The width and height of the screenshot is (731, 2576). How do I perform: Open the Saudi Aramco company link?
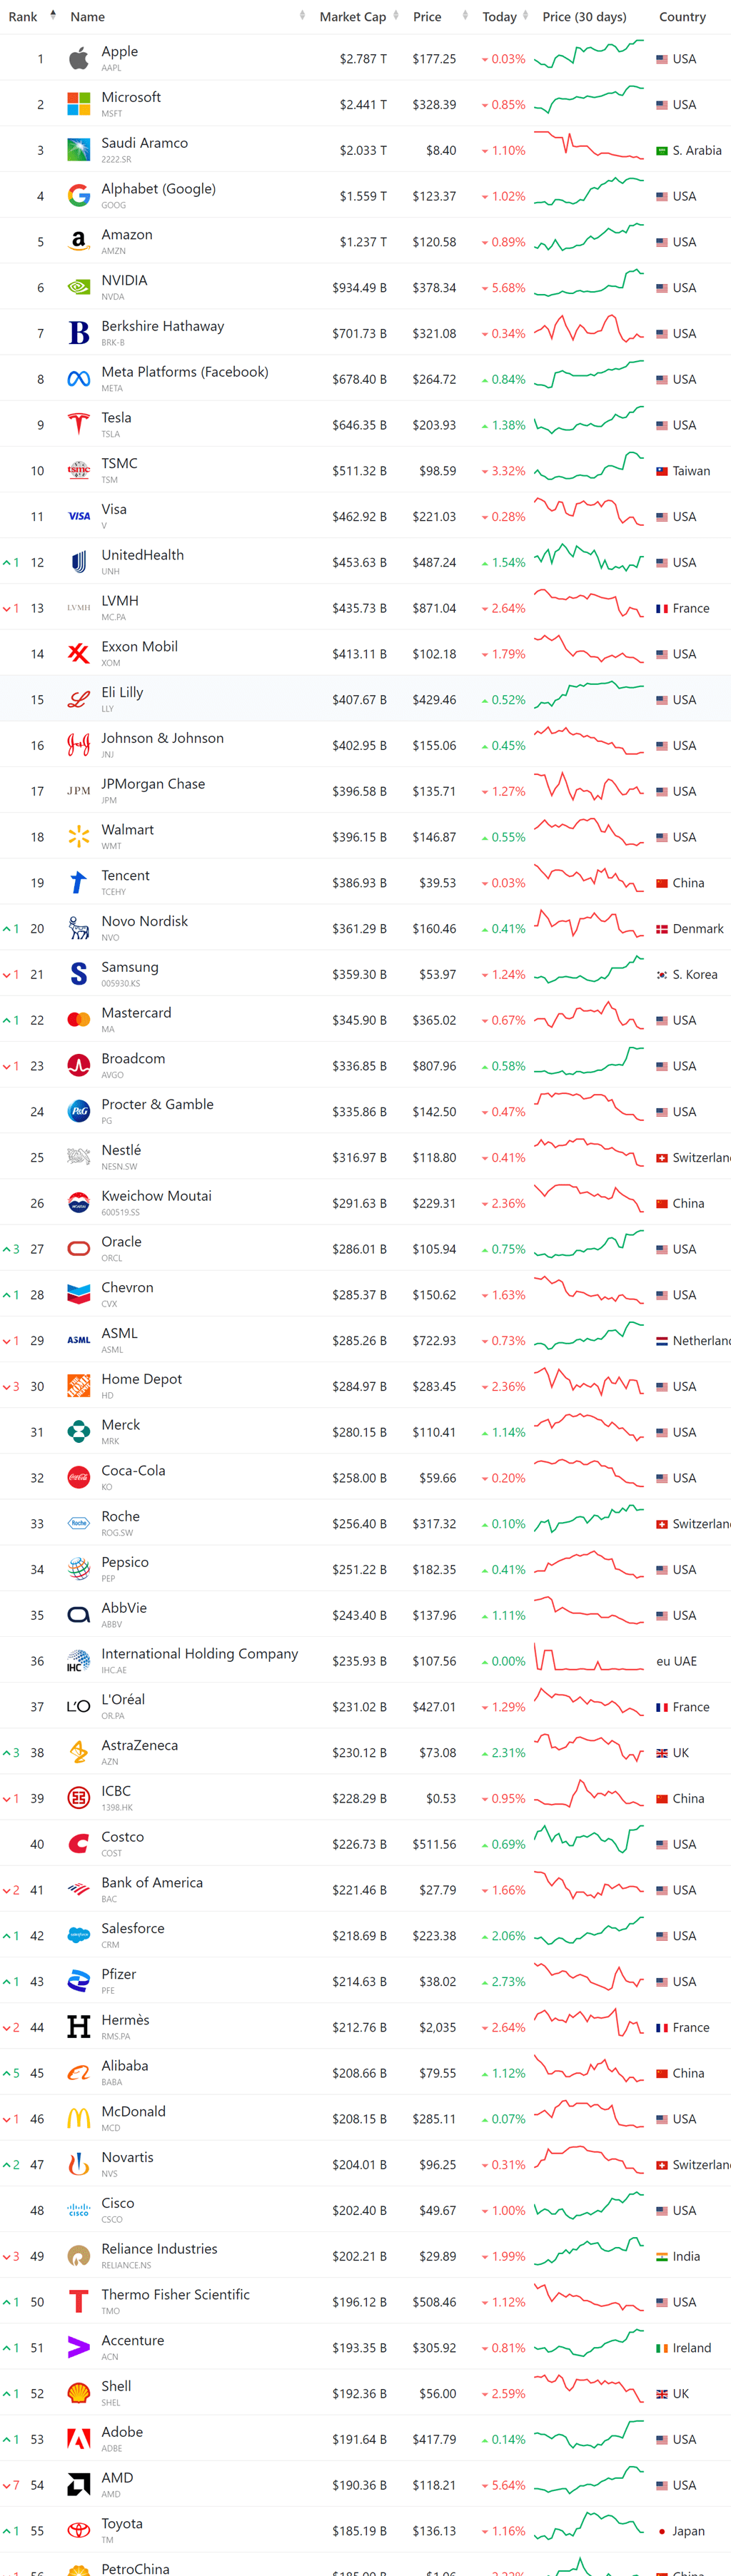[x=144, y=143]
